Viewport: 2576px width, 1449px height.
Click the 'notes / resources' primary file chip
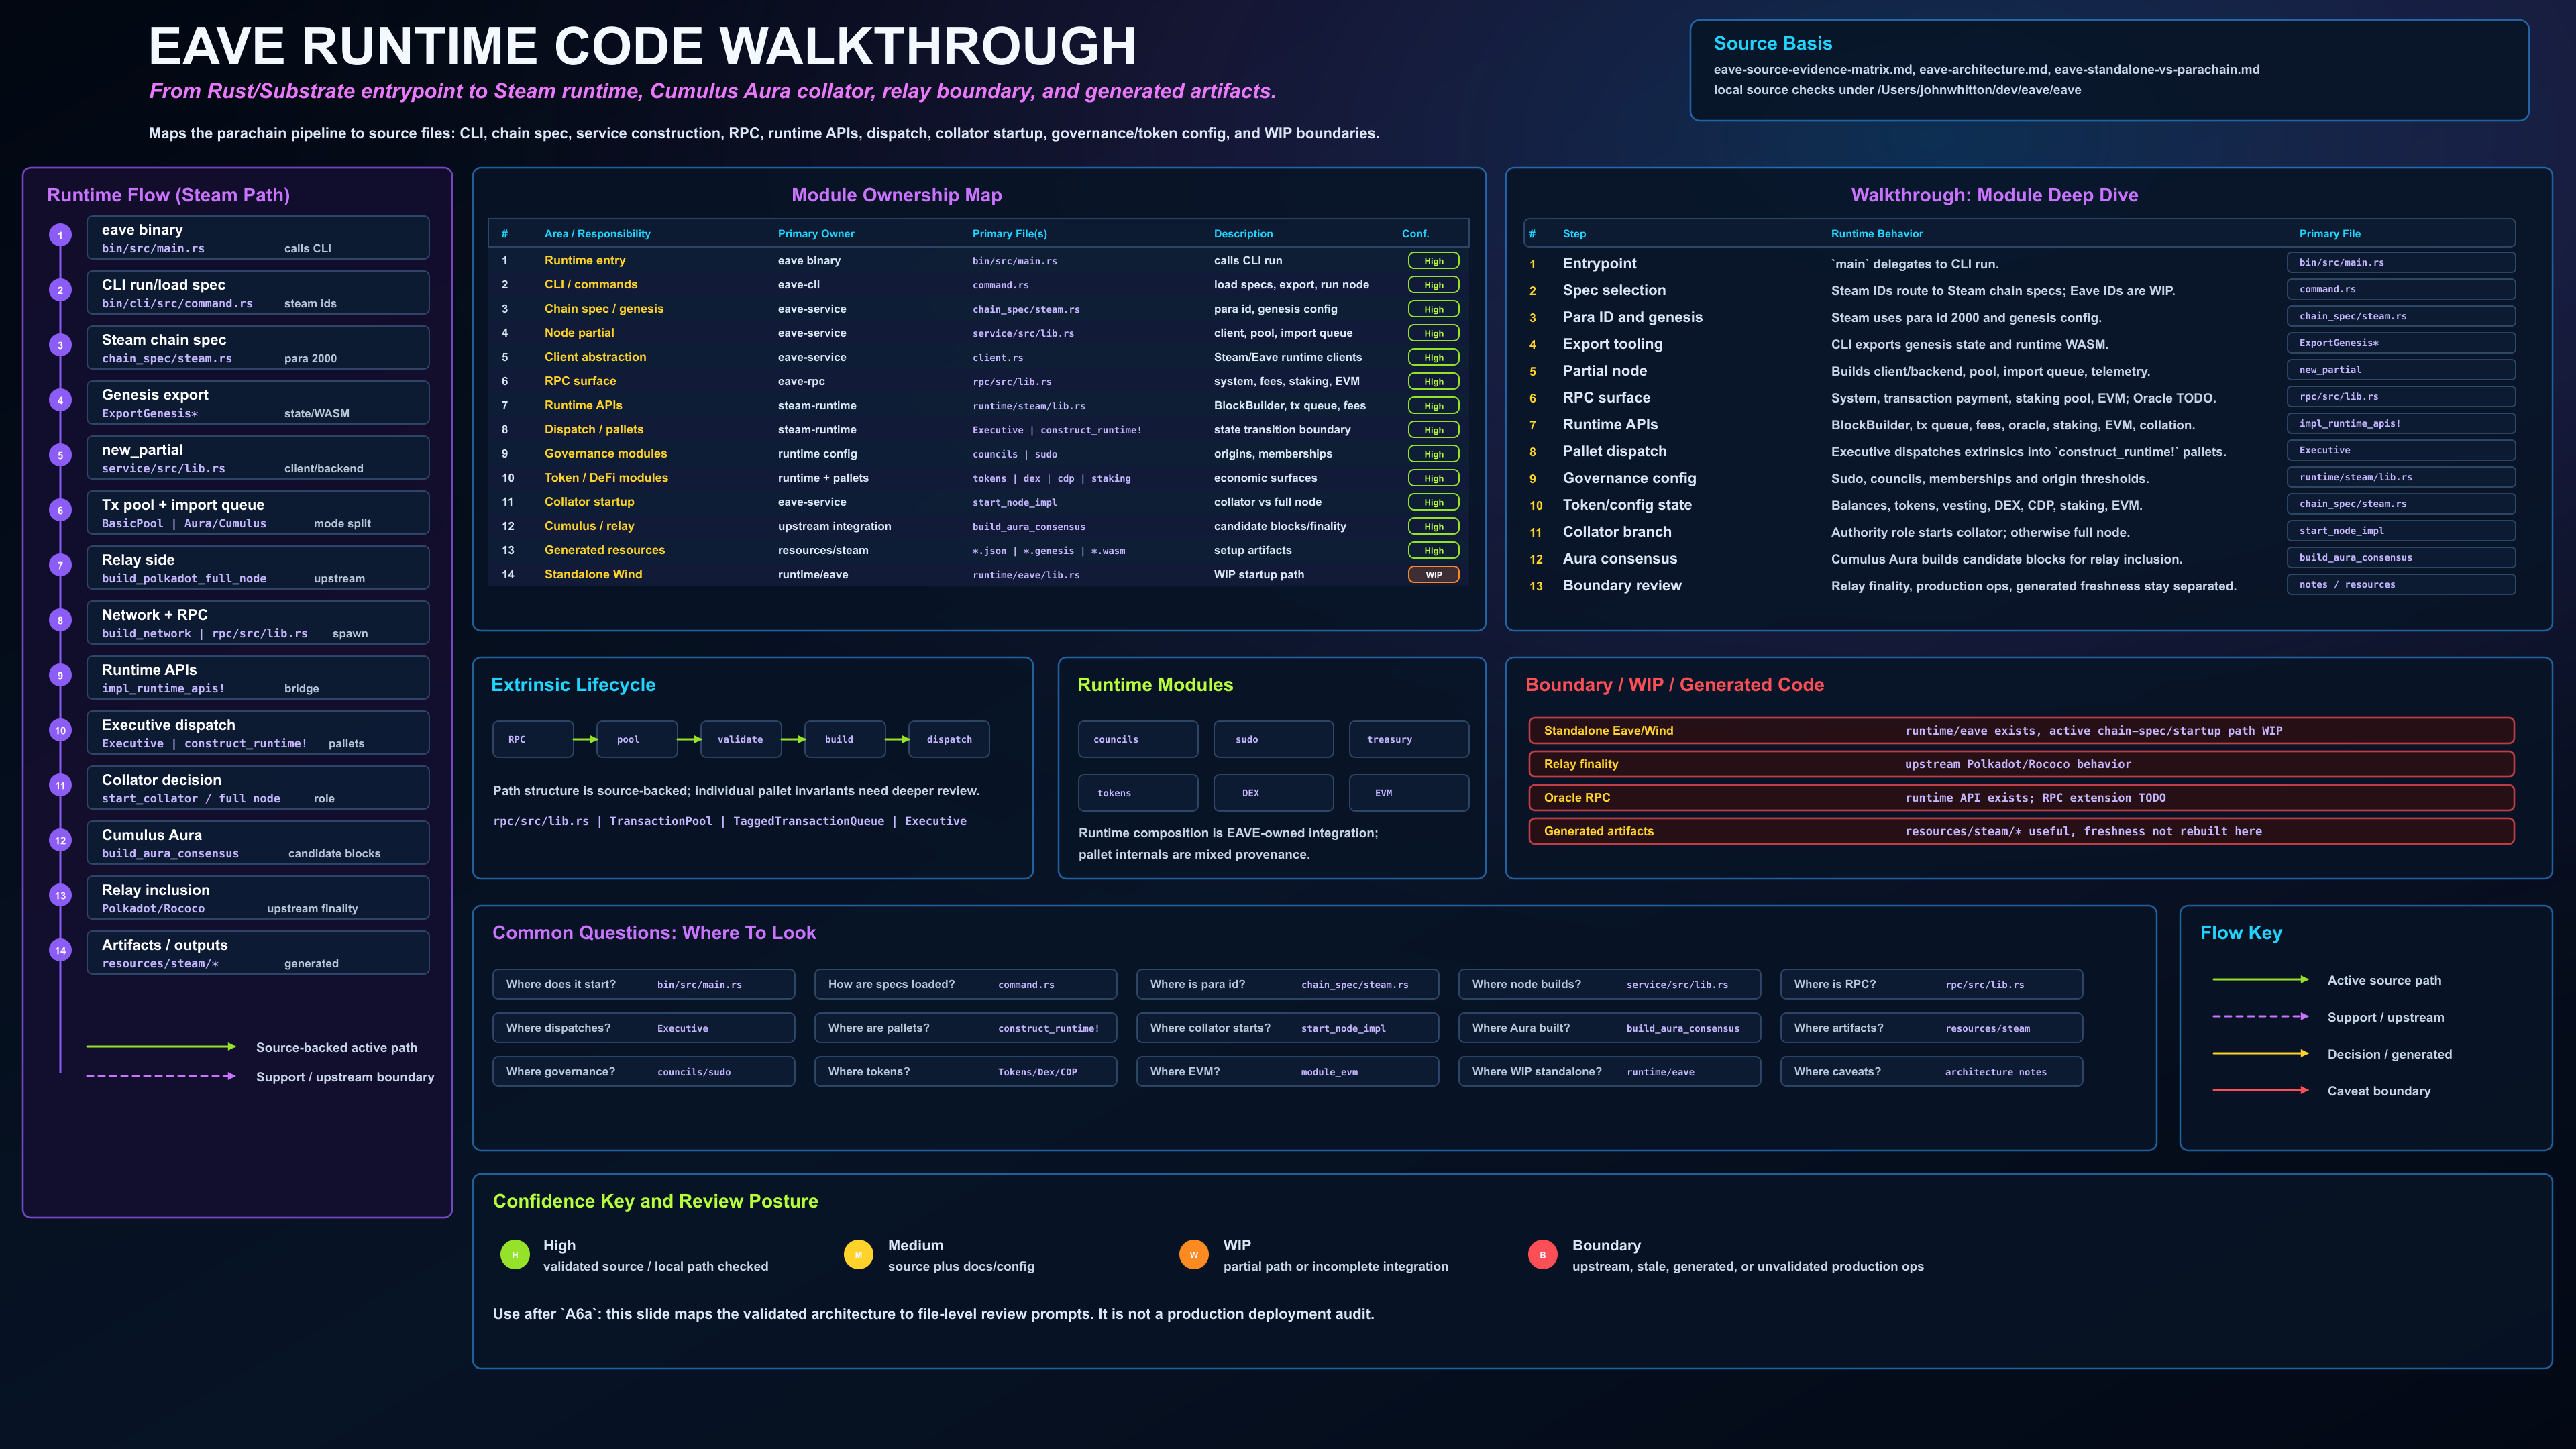tap(2401, 585)
